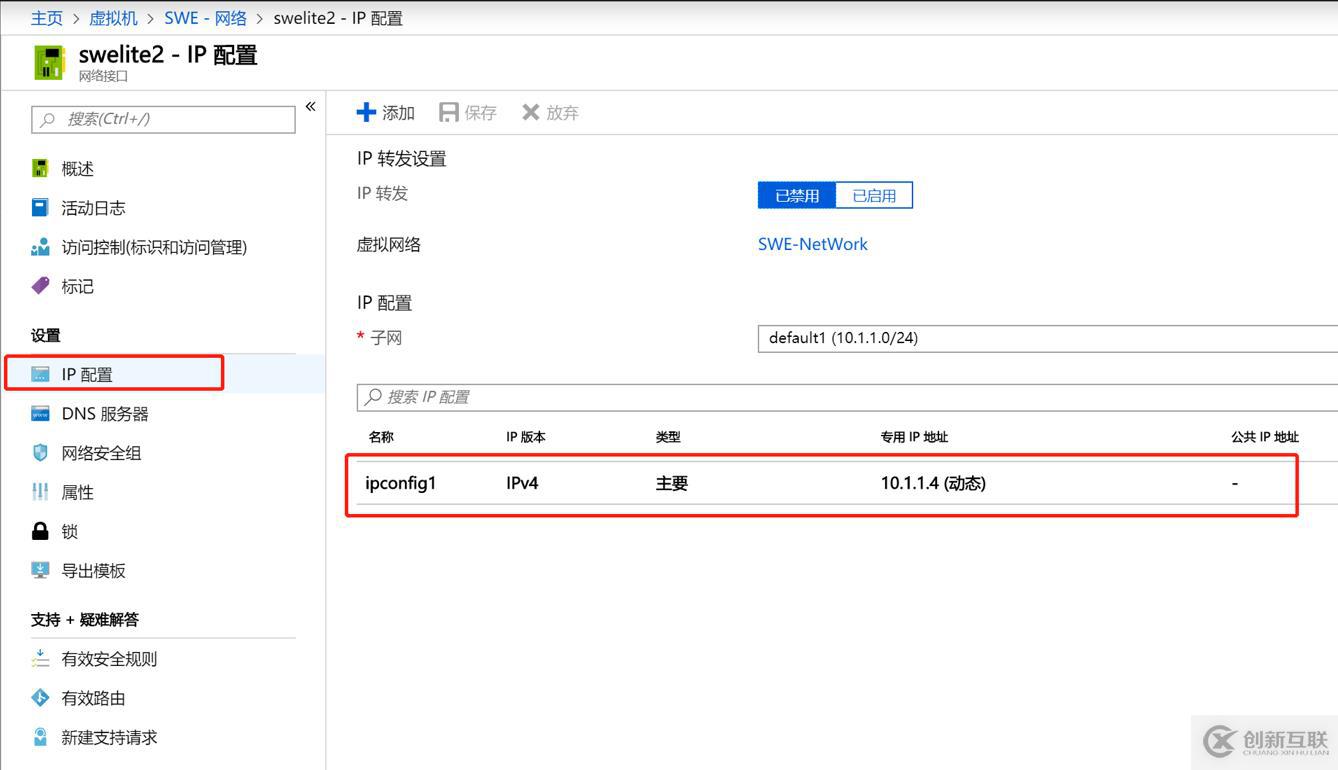The height and width of the screenshot is (770, 1338).
Task: Open the 标记 (Tags) panel
Action: 75,286
